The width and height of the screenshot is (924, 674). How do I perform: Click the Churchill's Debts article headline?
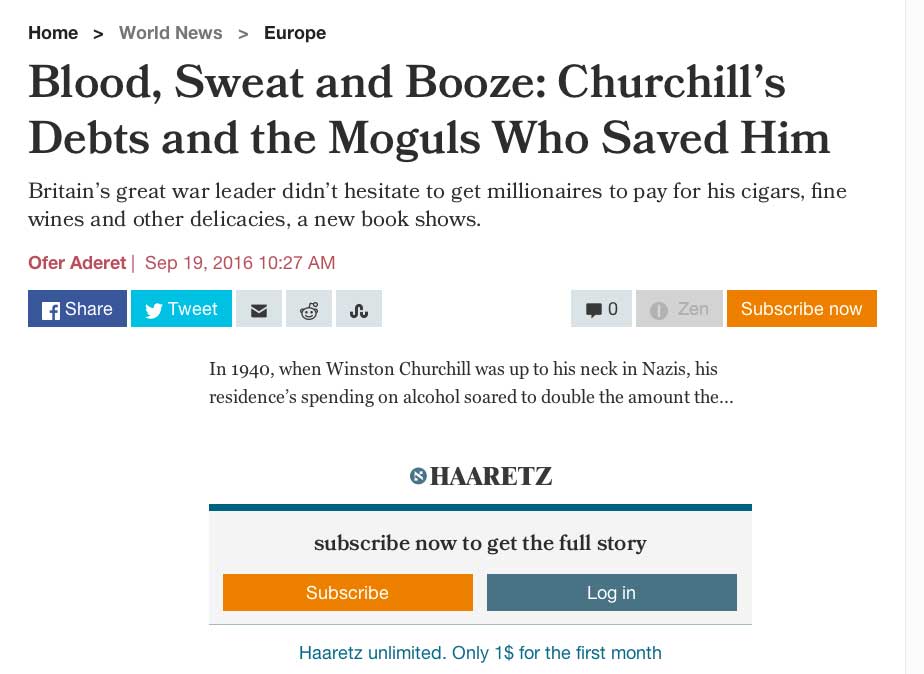[x=428, y=110]
